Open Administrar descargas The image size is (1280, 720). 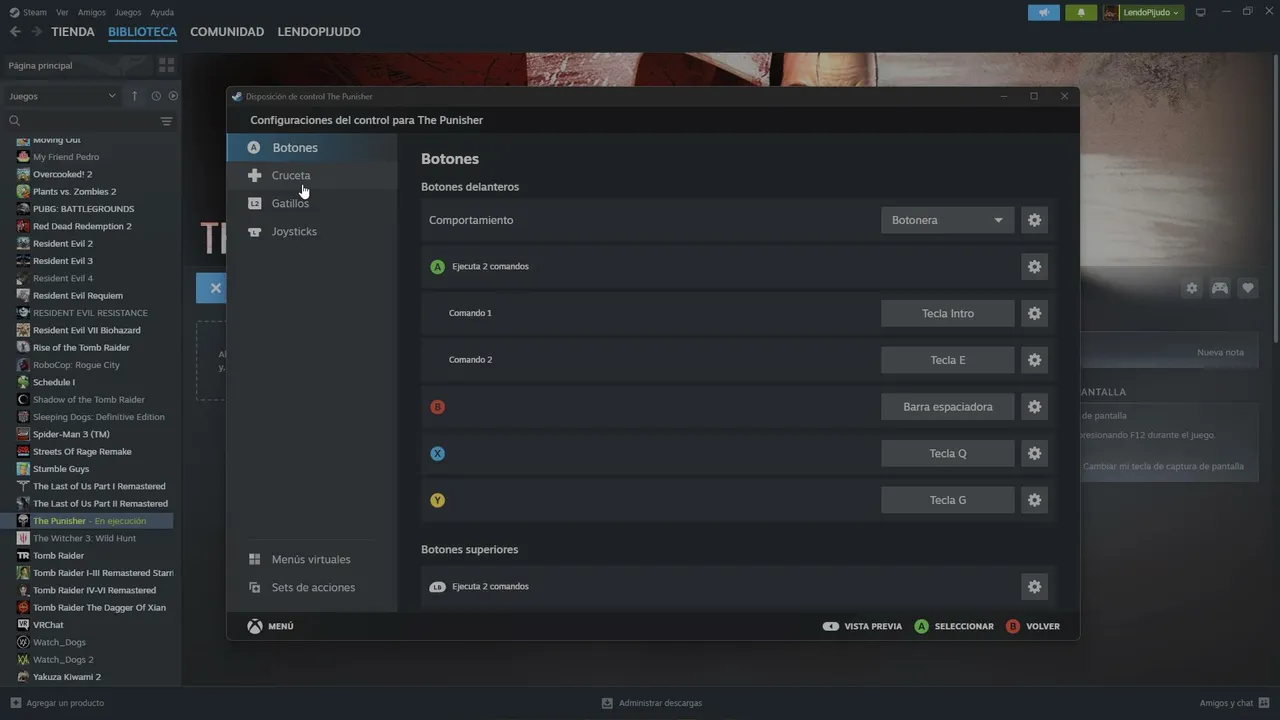(652, 703)
